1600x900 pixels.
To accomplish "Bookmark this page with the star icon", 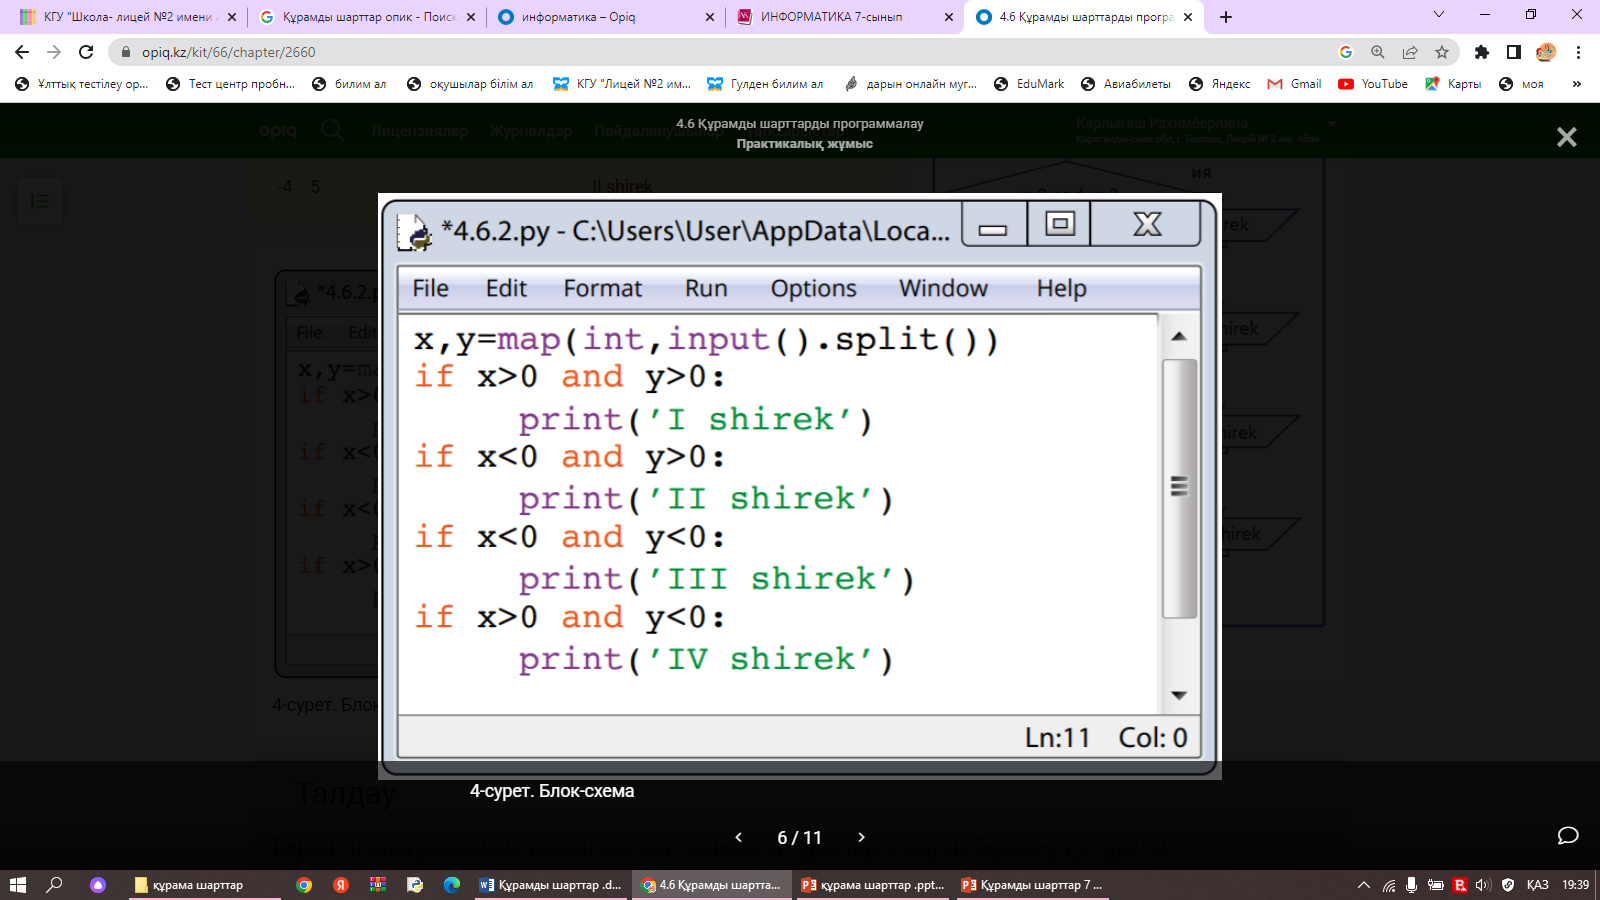I will coord(1441,52).
